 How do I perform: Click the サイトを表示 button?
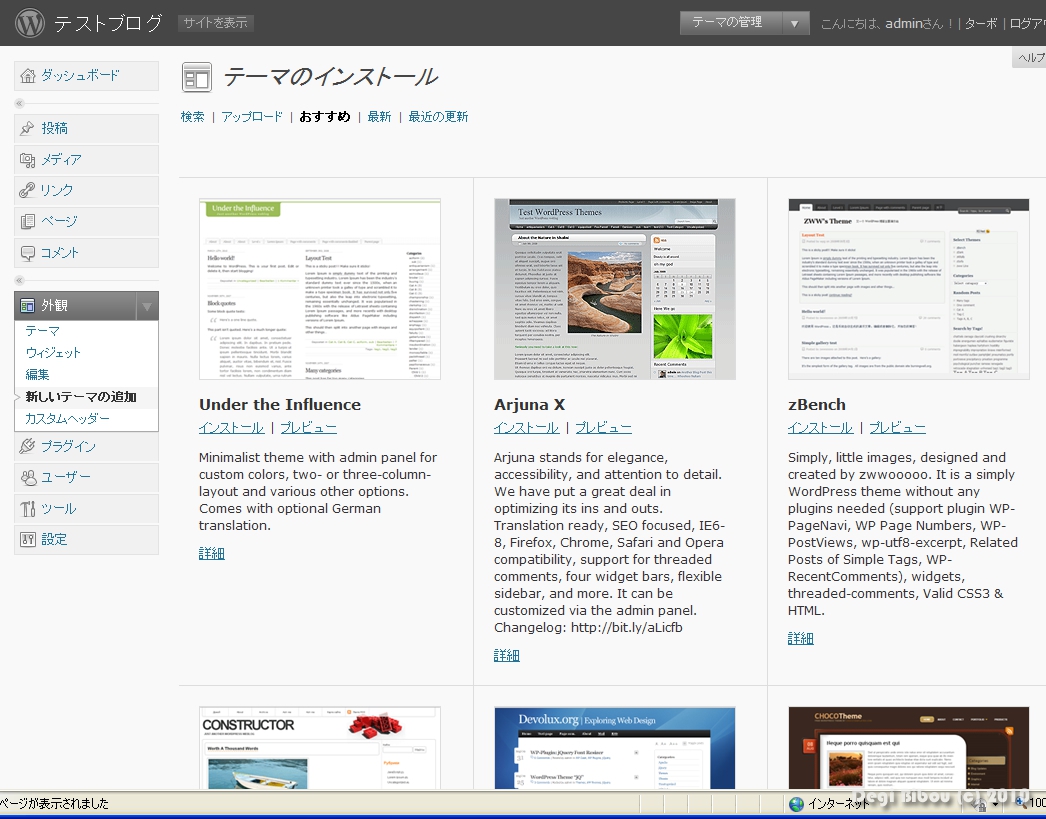pyautogui.click(x=215, y=23)
